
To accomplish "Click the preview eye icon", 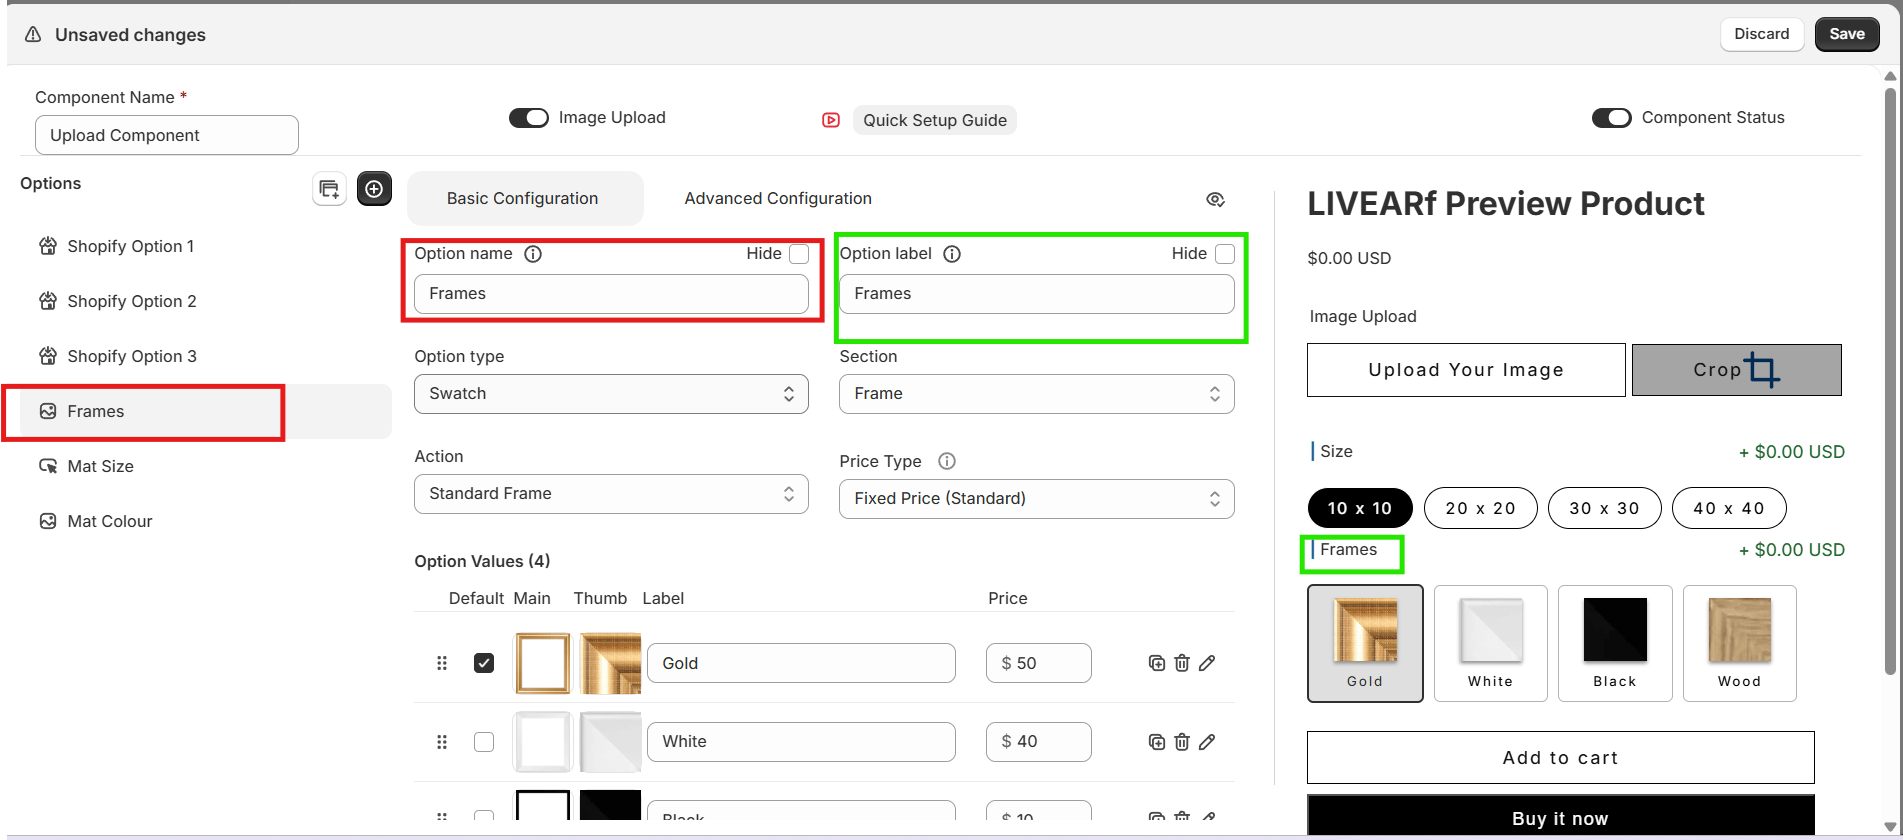I will (x=1215, y=199).
